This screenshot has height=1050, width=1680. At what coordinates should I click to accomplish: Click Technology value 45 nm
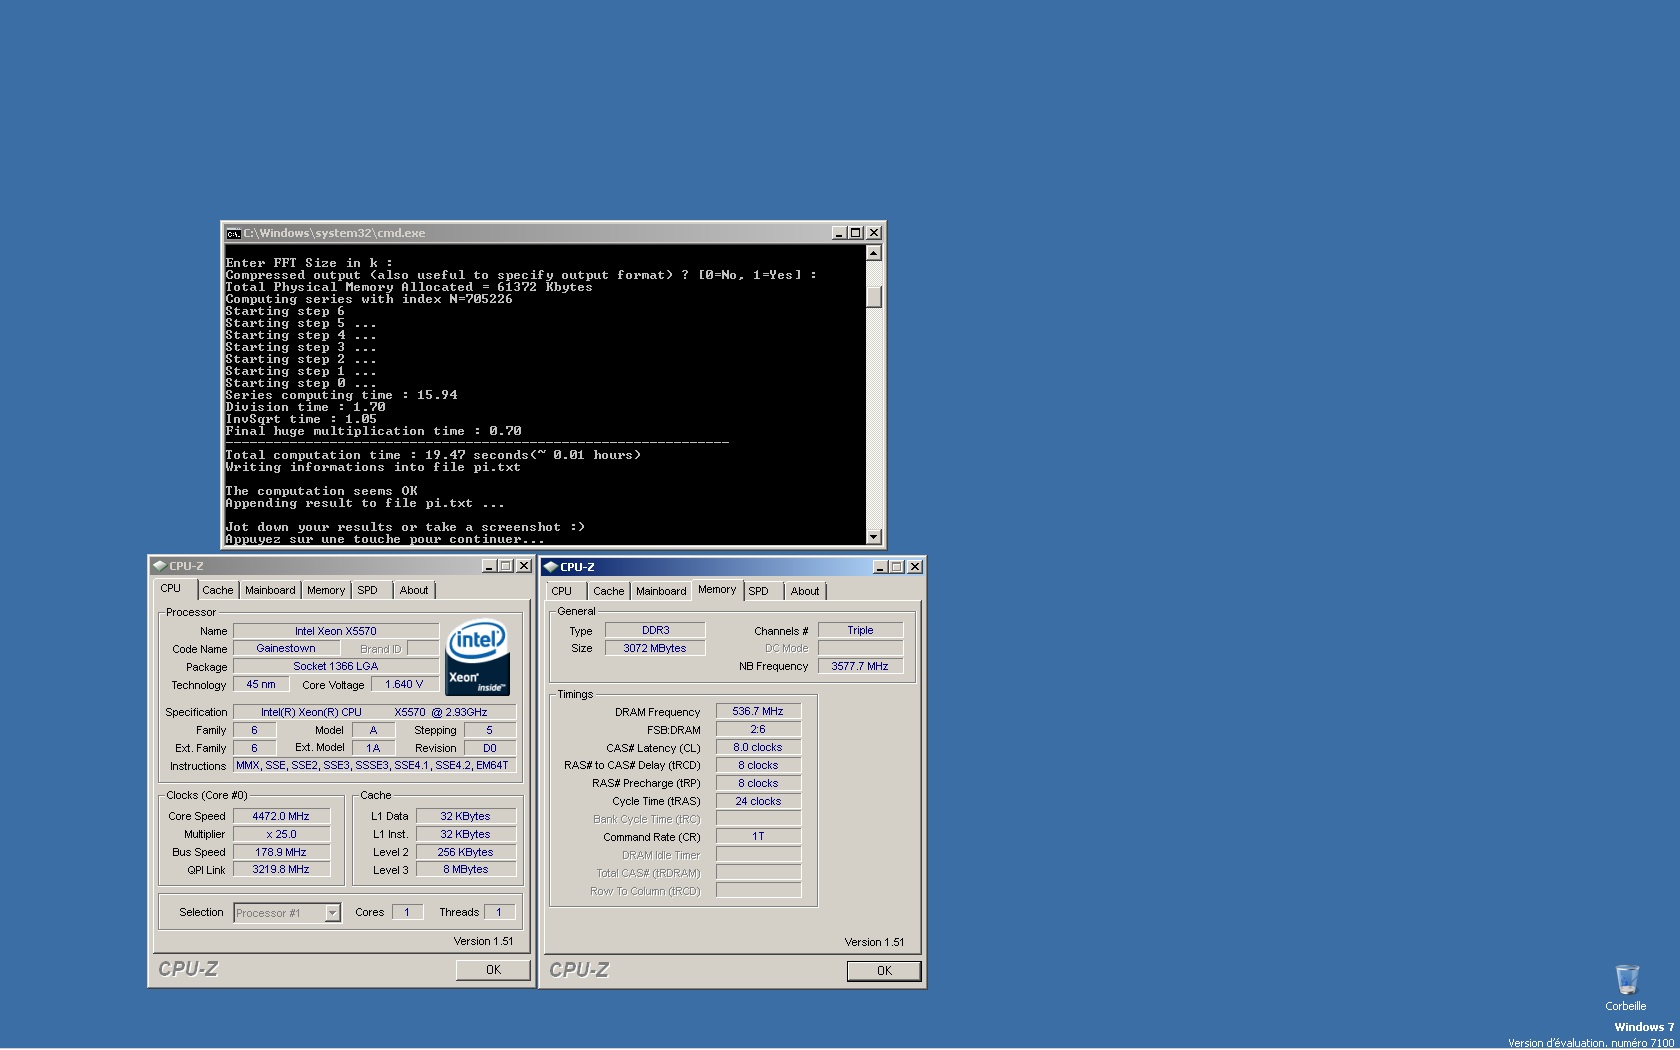pyautogui.click(x=261, y=685)
